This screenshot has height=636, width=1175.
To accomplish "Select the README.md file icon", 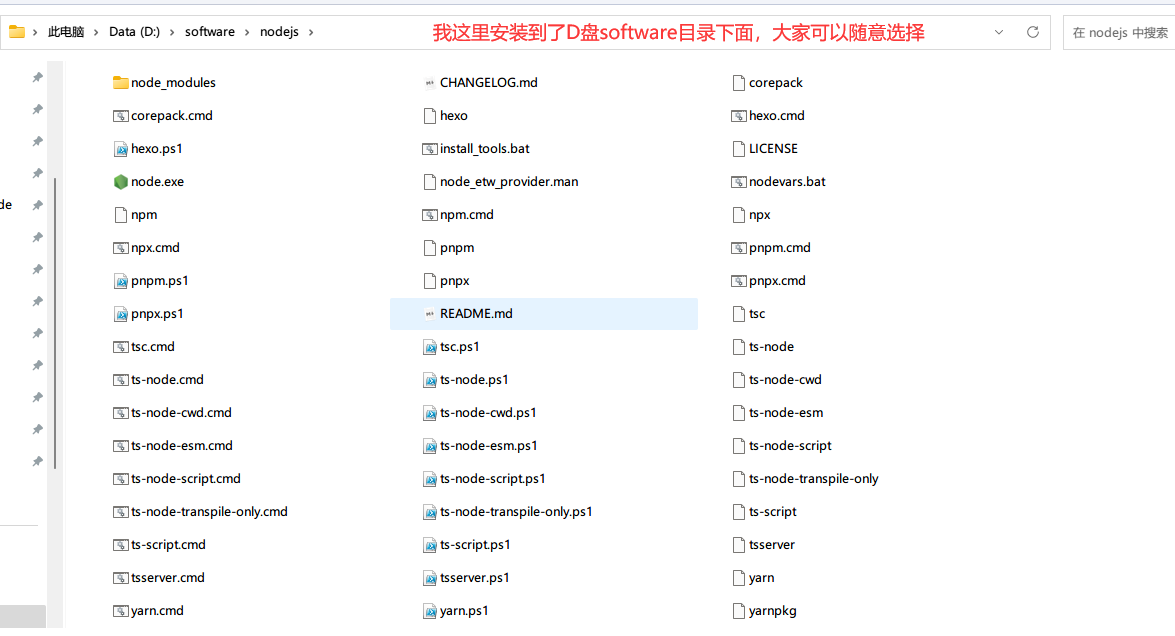I will 430,314.
